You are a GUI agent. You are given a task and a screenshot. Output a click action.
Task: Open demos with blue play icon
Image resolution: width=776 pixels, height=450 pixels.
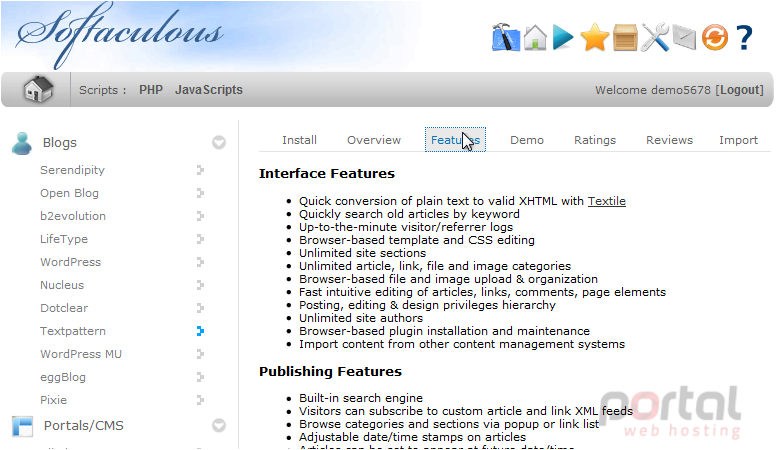coord(563,38)
